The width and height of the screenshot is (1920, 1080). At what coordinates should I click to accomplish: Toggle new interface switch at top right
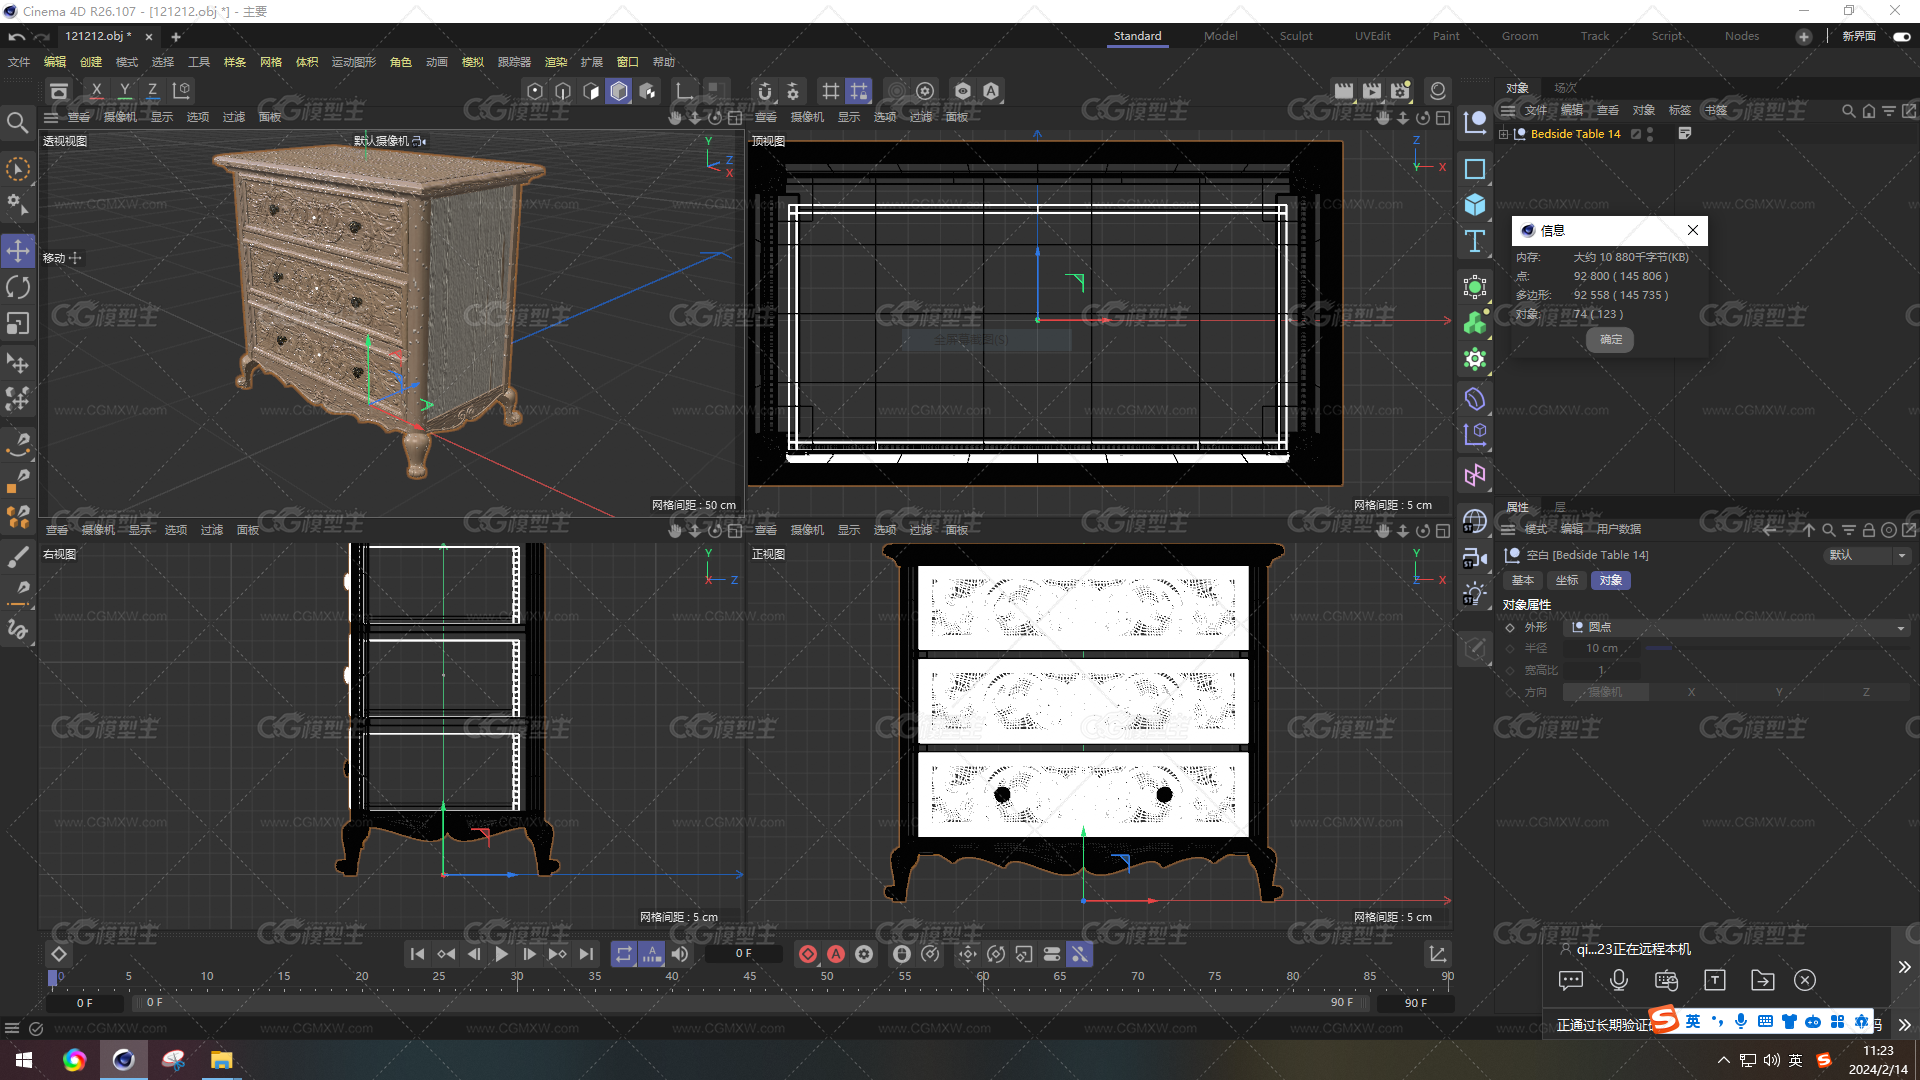1901,36
